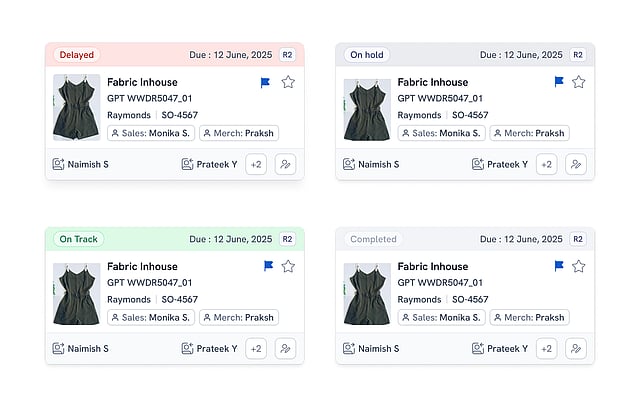The image size is (640, 407).
Task: Expand the +2 more assignees on the Completed card
Action: [x=546, y=348]
